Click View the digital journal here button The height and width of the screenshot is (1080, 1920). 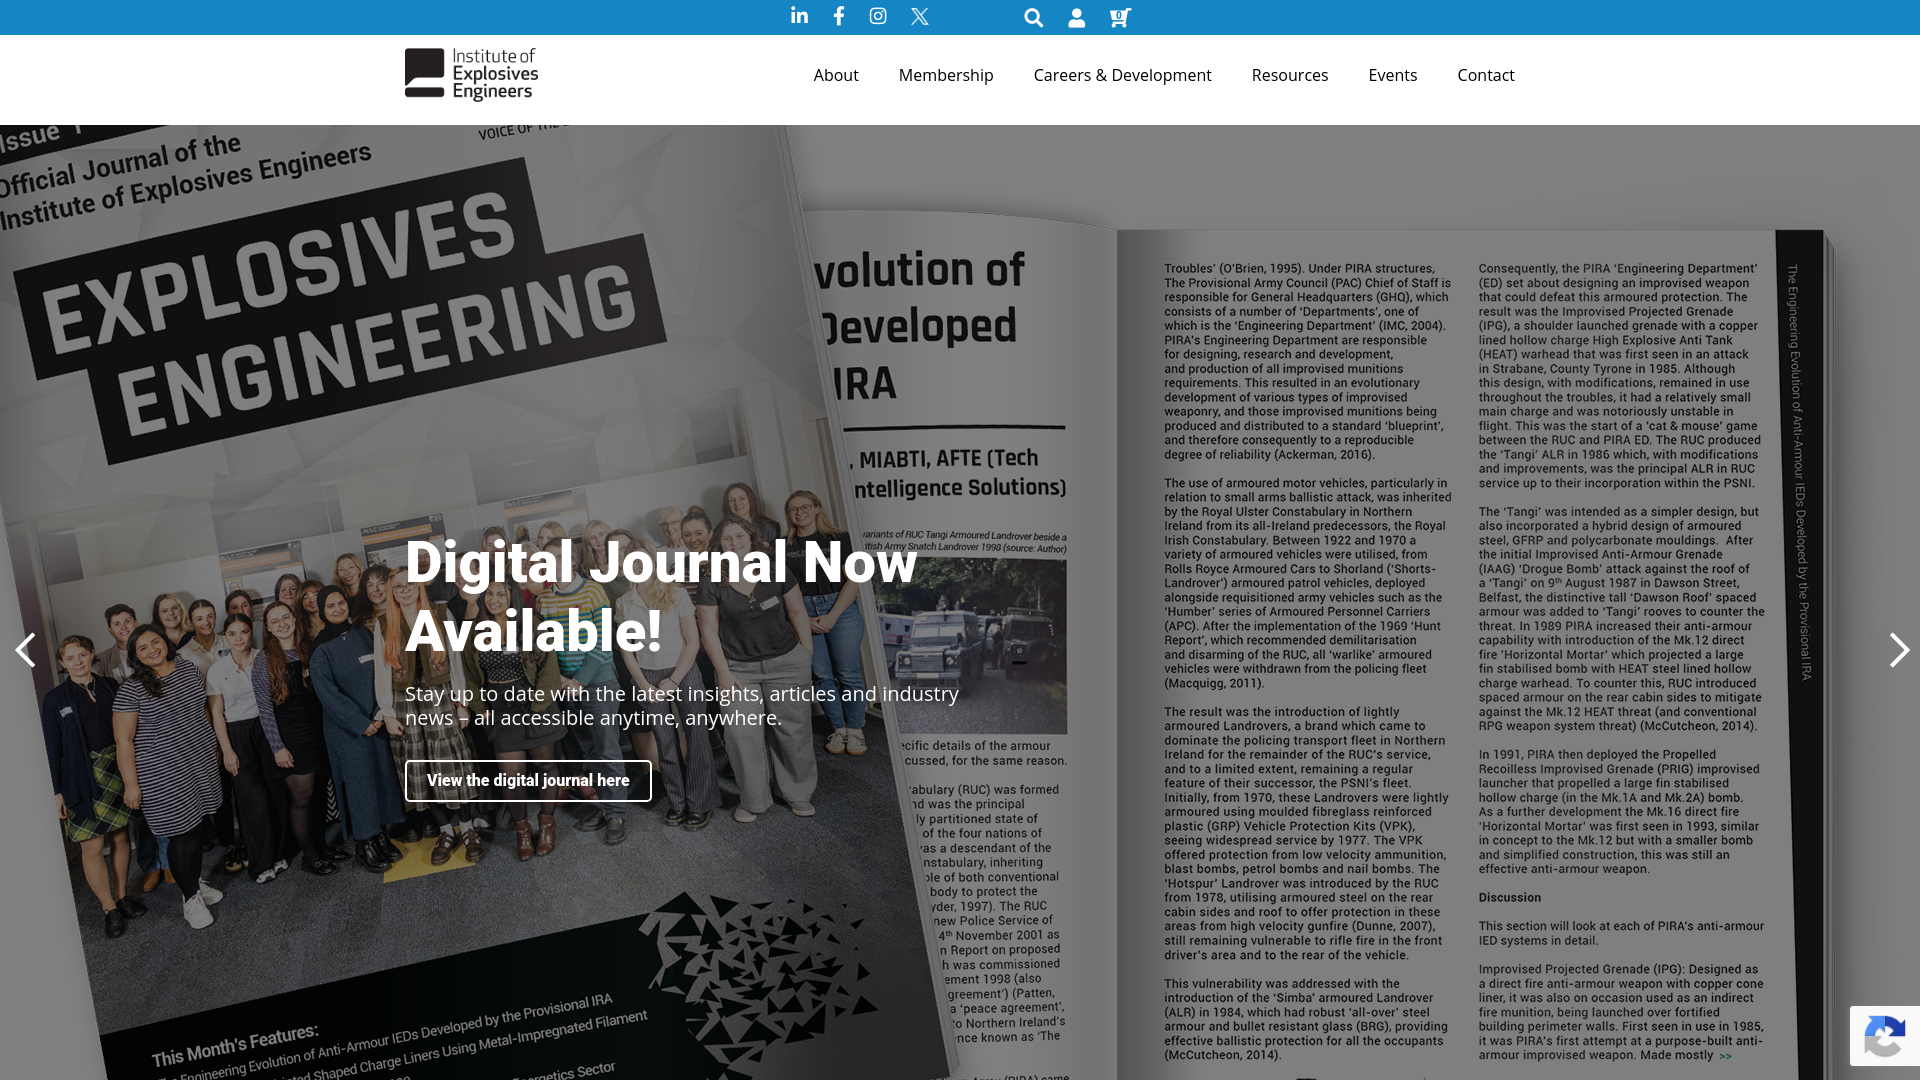click(x=528, y=781)
